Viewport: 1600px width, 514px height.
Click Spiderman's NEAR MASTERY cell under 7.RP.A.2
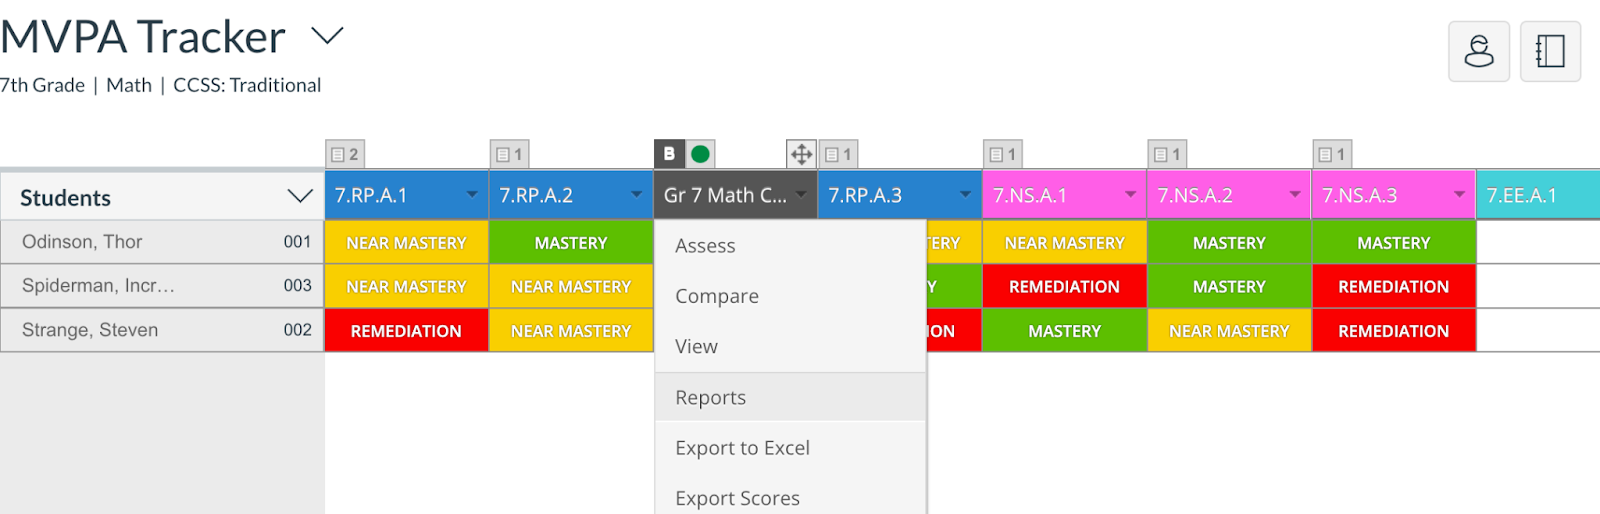coord(571,287)
